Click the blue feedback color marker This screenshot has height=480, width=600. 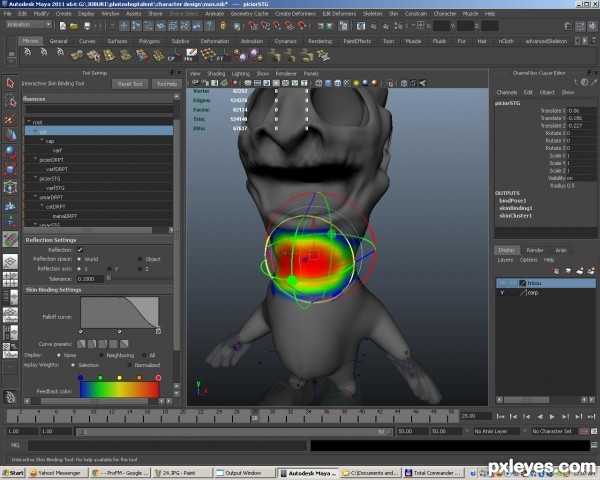point(80,378)
